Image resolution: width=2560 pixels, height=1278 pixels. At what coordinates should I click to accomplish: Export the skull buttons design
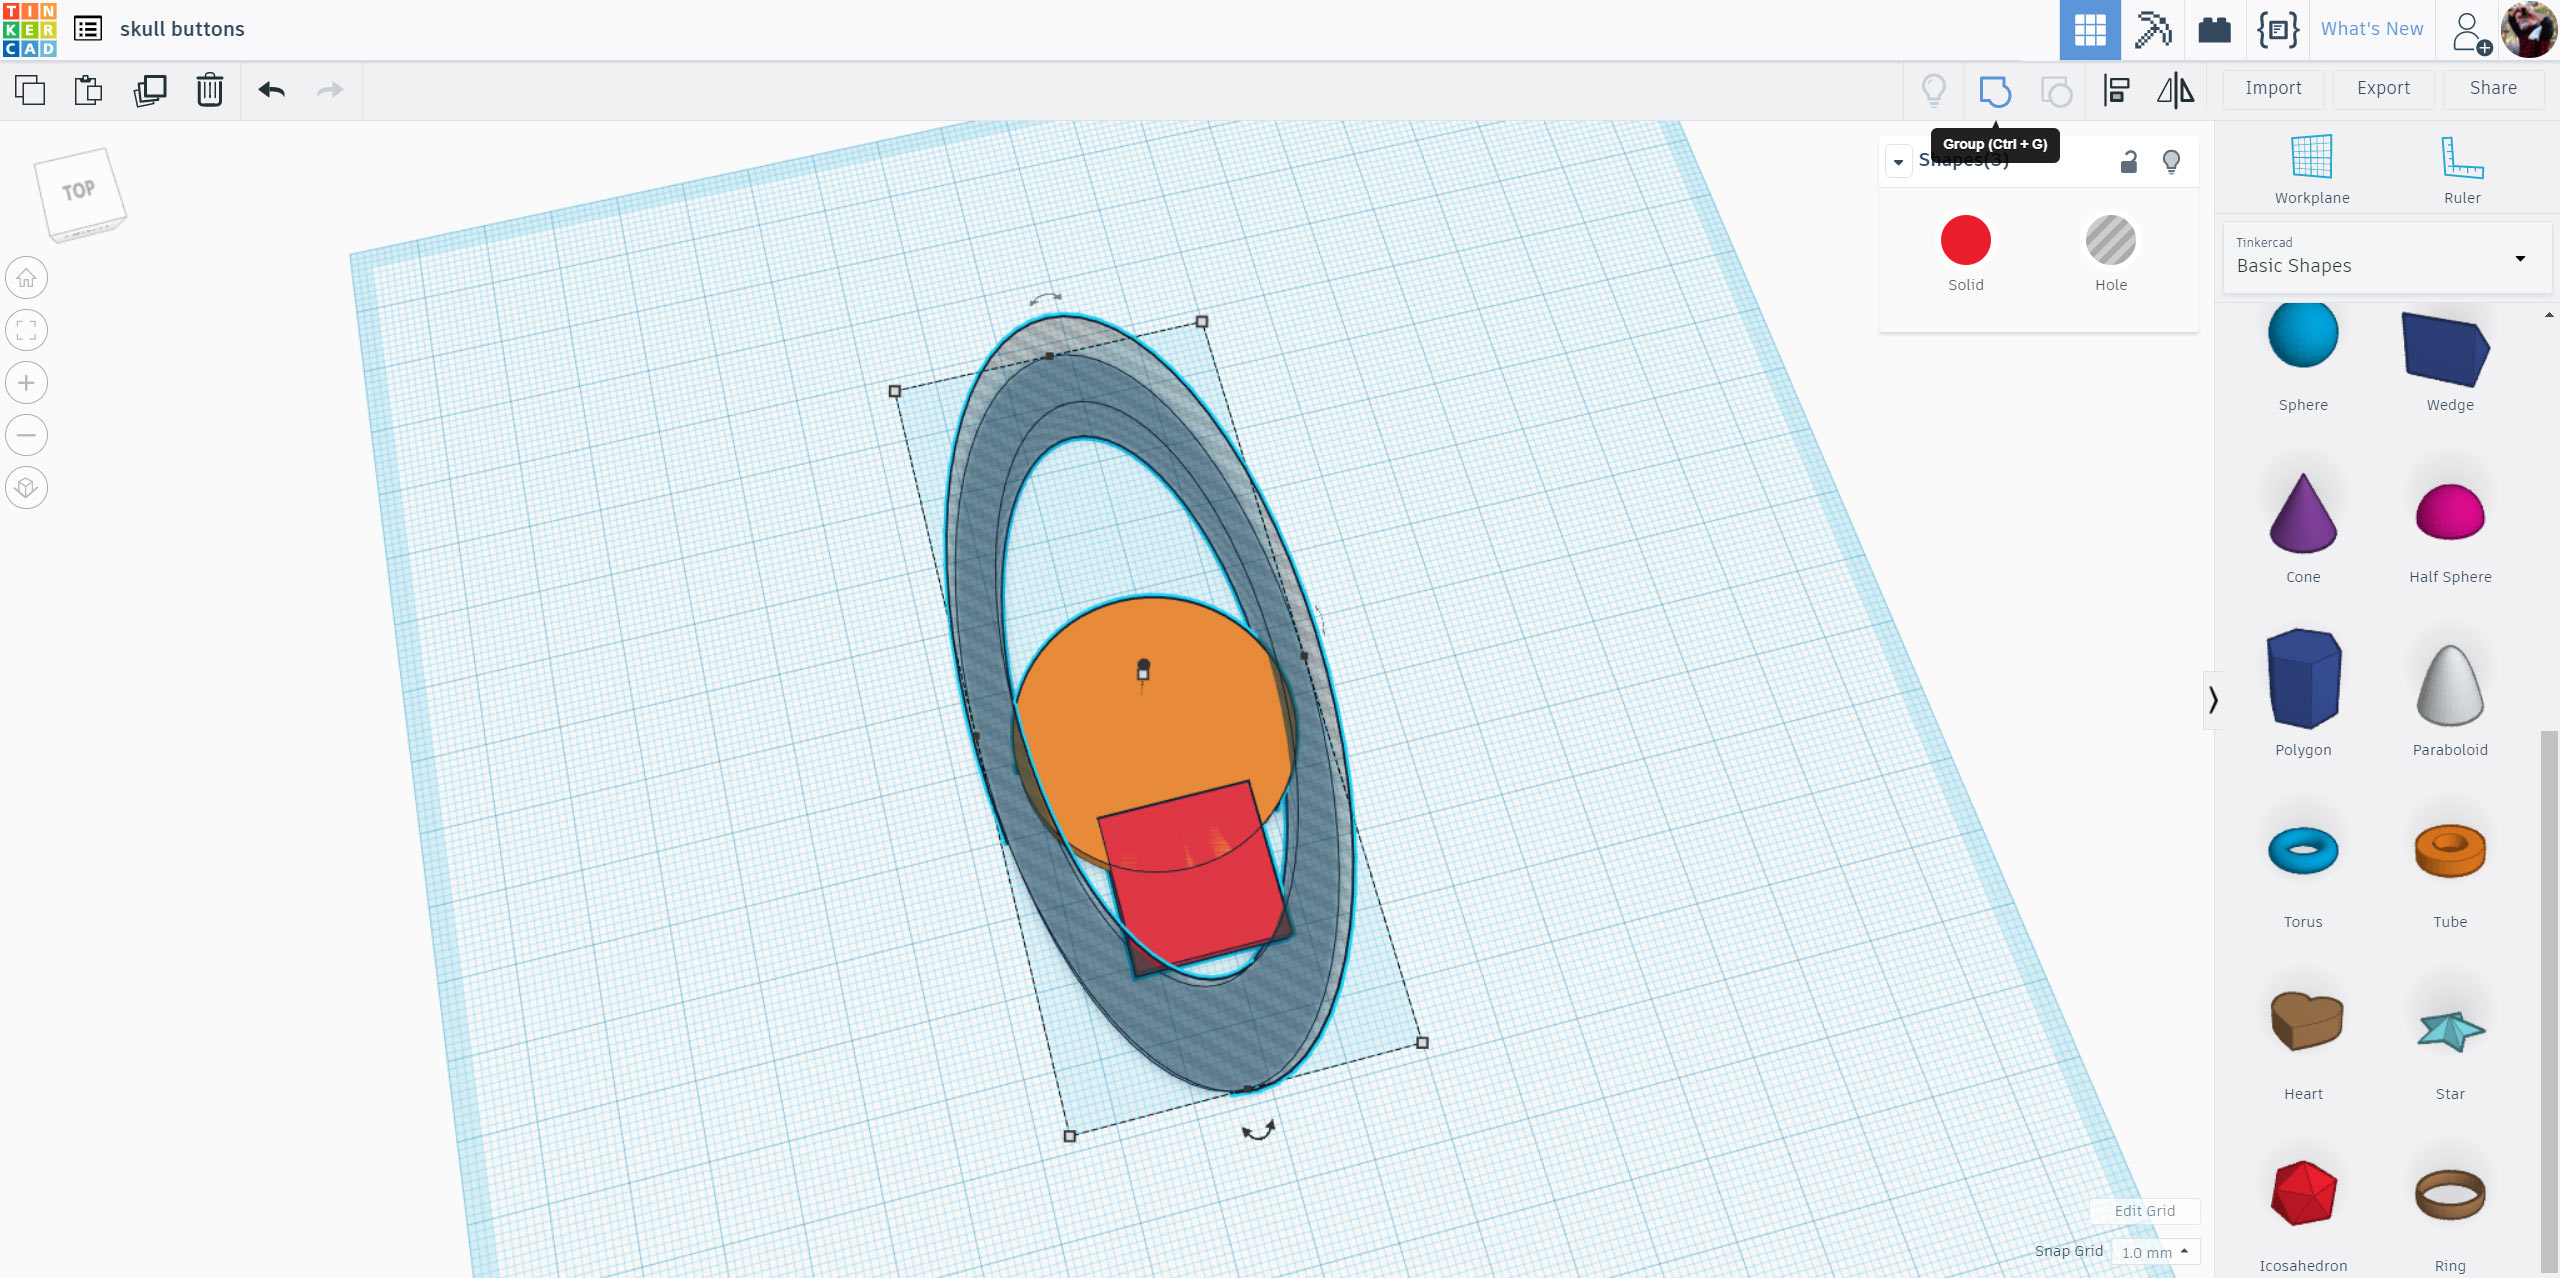(x=2383, y=88)
